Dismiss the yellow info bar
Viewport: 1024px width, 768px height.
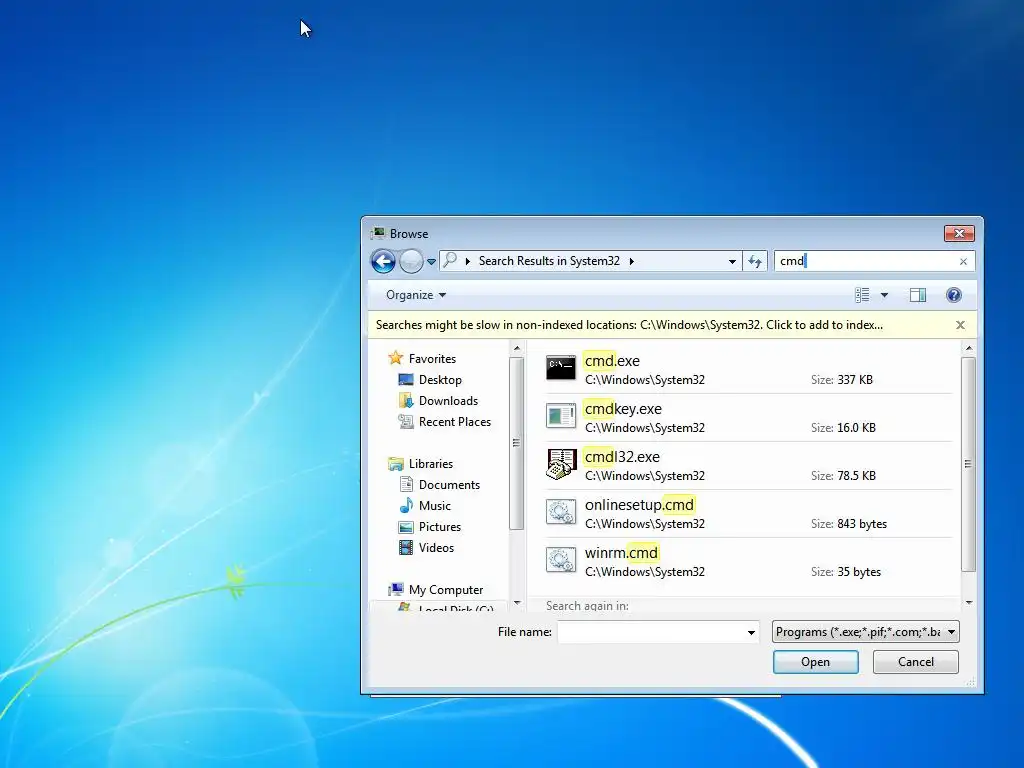960,325
